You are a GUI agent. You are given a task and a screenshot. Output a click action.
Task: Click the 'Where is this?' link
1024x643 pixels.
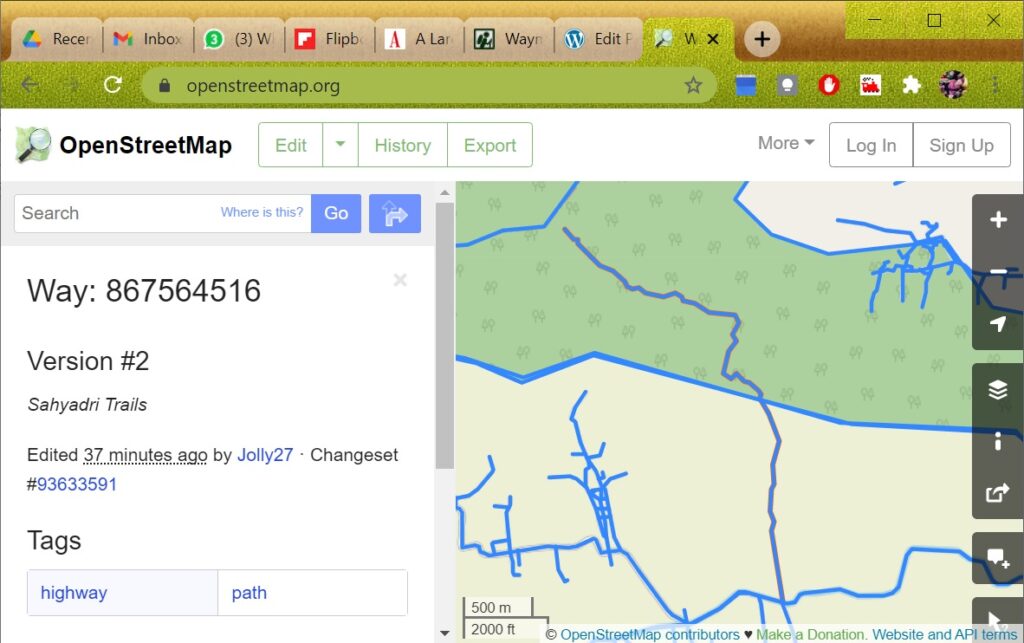pyautogui.click(x=262, y=212)
